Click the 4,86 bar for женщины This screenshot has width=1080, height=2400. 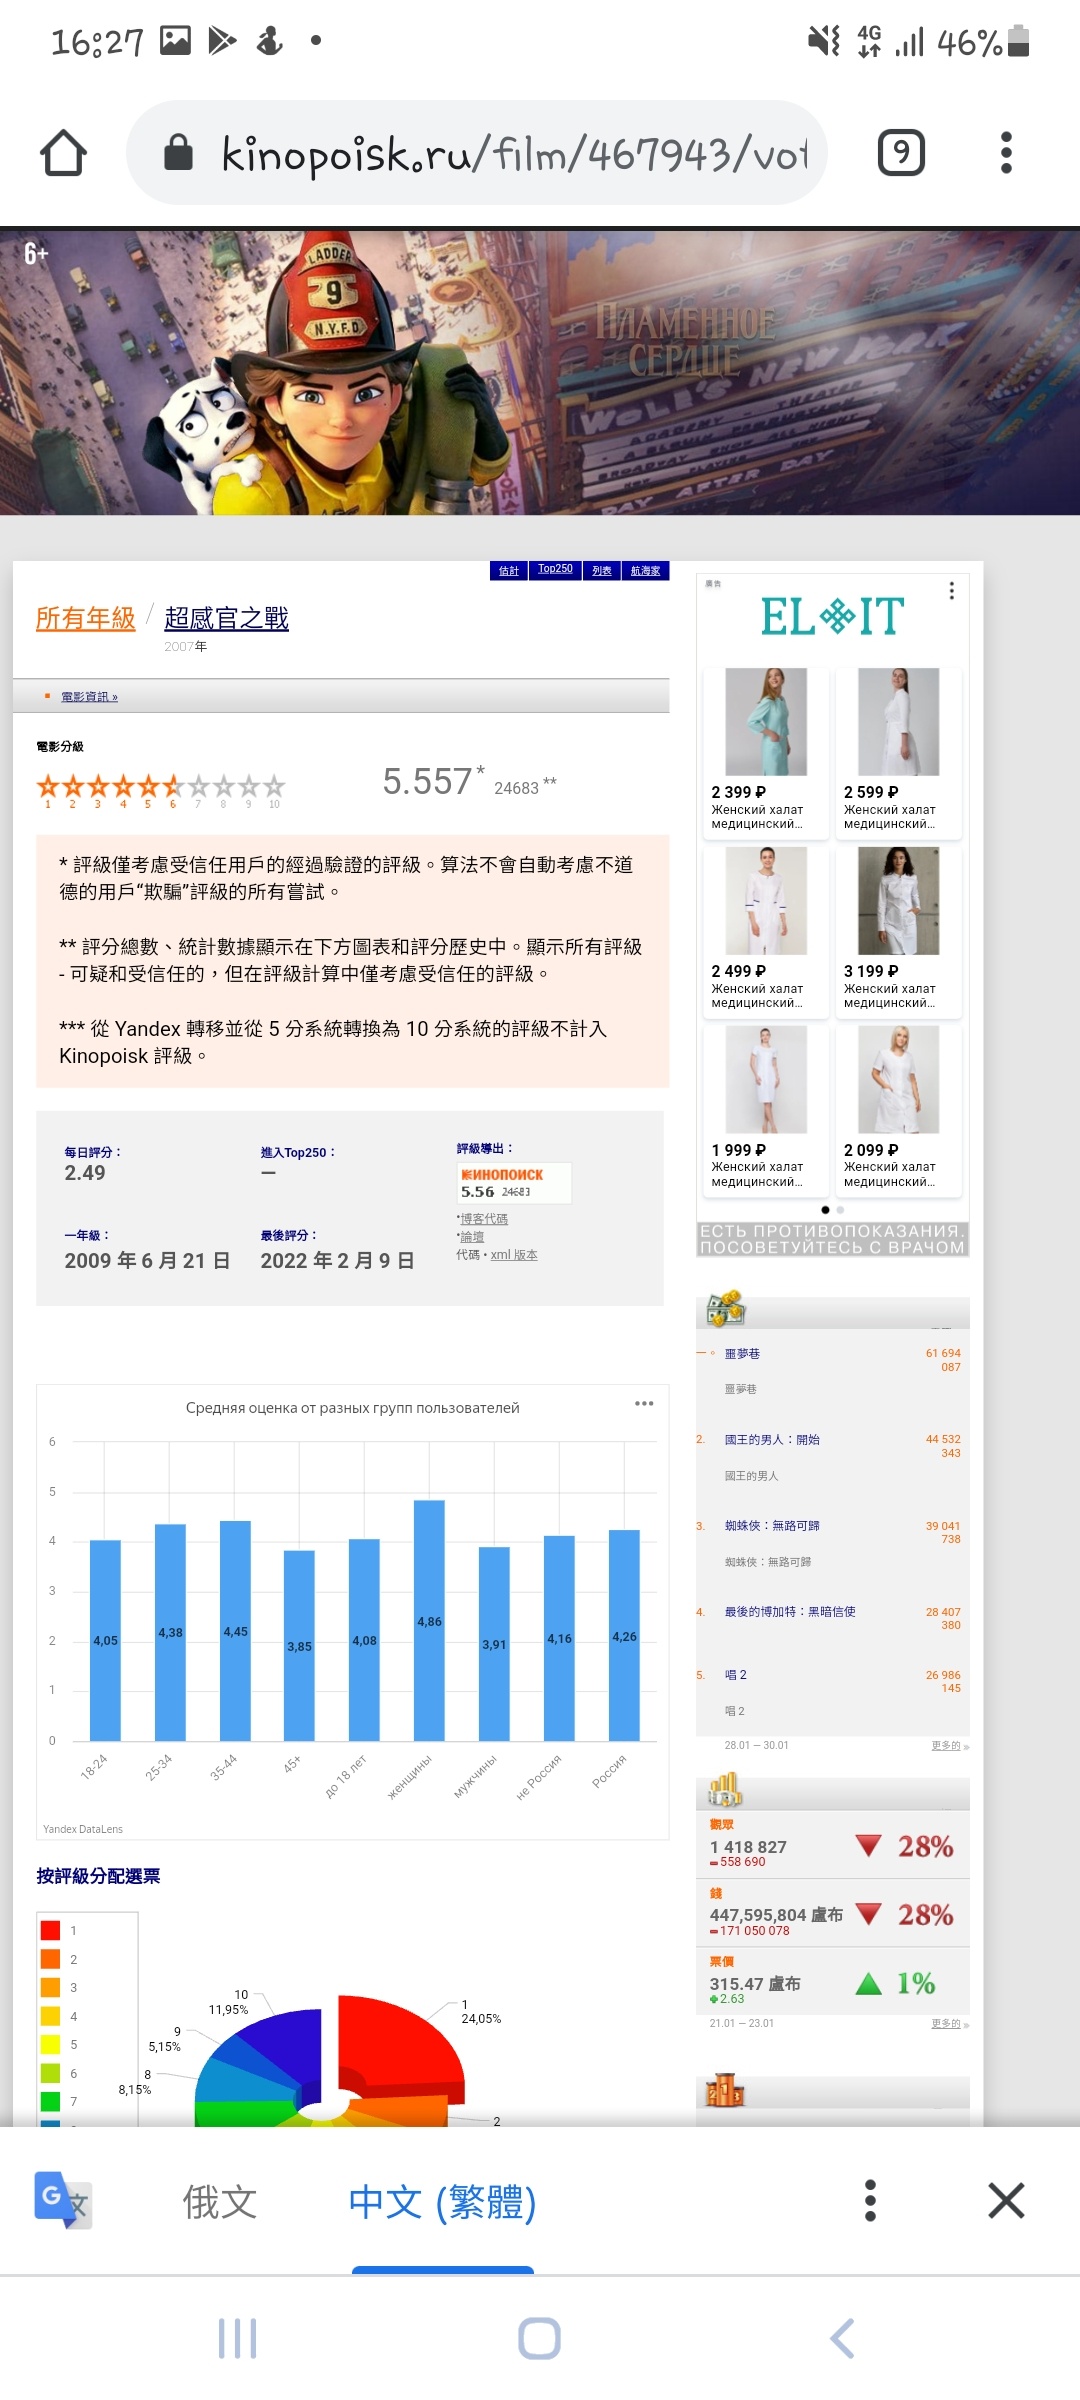point(429,1620)
